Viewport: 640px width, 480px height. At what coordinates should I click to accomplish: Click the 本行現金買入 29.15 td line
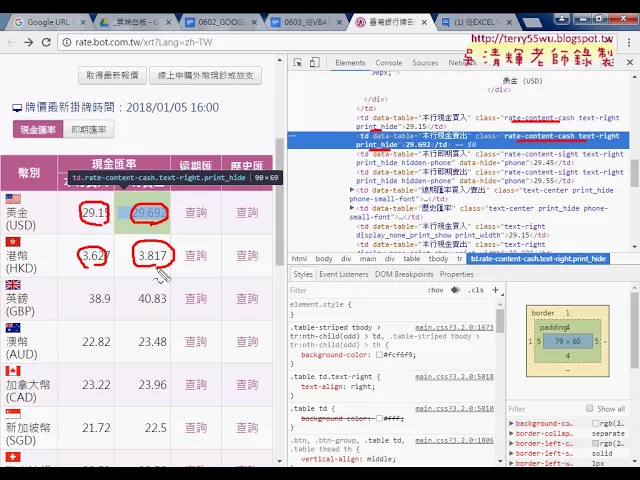pyautogui.click(x=488, y=122)
